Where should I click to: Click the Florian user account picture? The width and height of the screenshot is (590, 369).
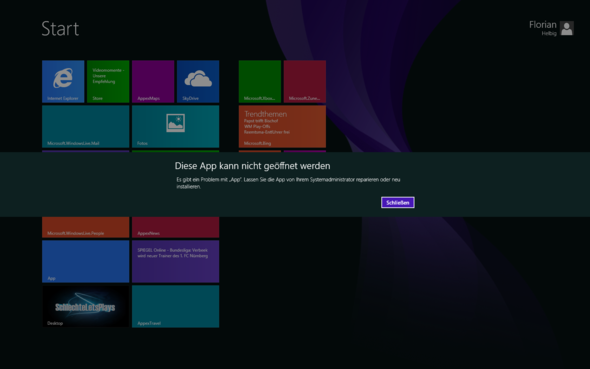click(567, 28)
